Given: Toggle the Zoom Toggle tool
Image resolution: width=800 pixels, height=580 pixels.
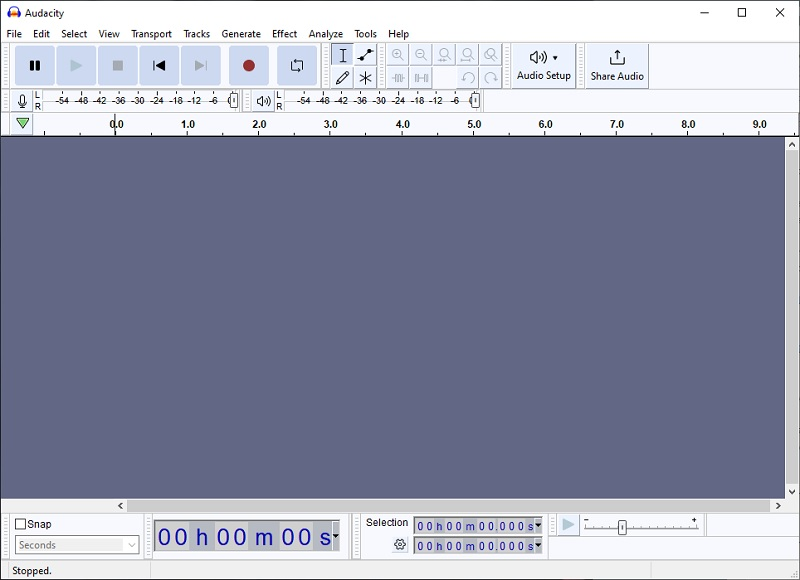Looking at the screenshot, I should (490, 54).
